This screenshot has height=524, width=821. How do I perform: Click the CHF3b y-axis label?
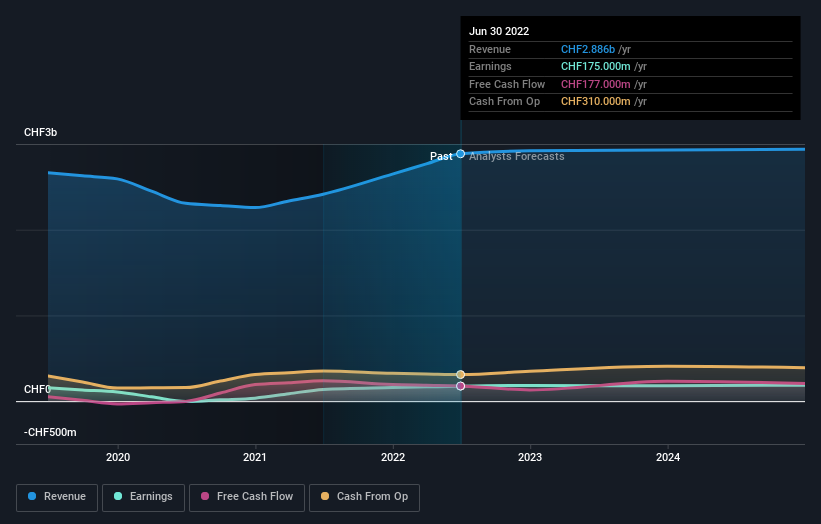click(40, 132)
